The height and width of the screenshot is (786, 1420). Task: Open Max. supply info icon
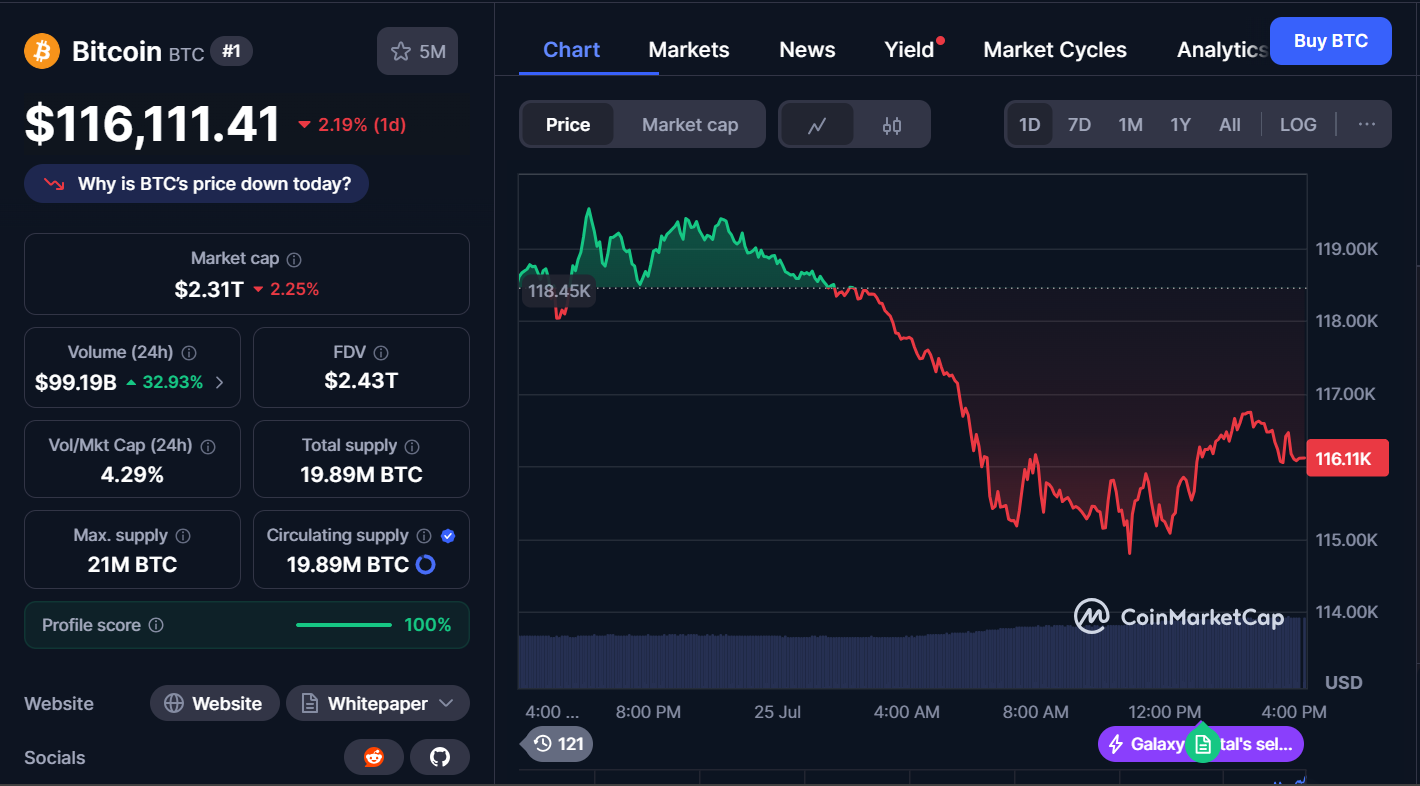183,536
